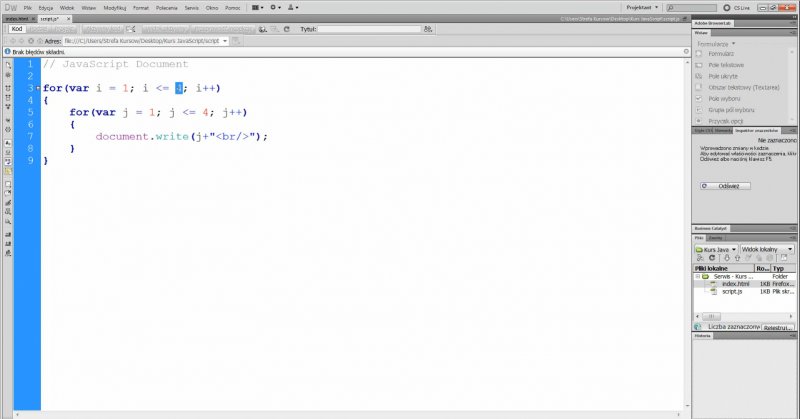Insert a Formularz form element
This screenshot has width=800, height=419.
720,53
